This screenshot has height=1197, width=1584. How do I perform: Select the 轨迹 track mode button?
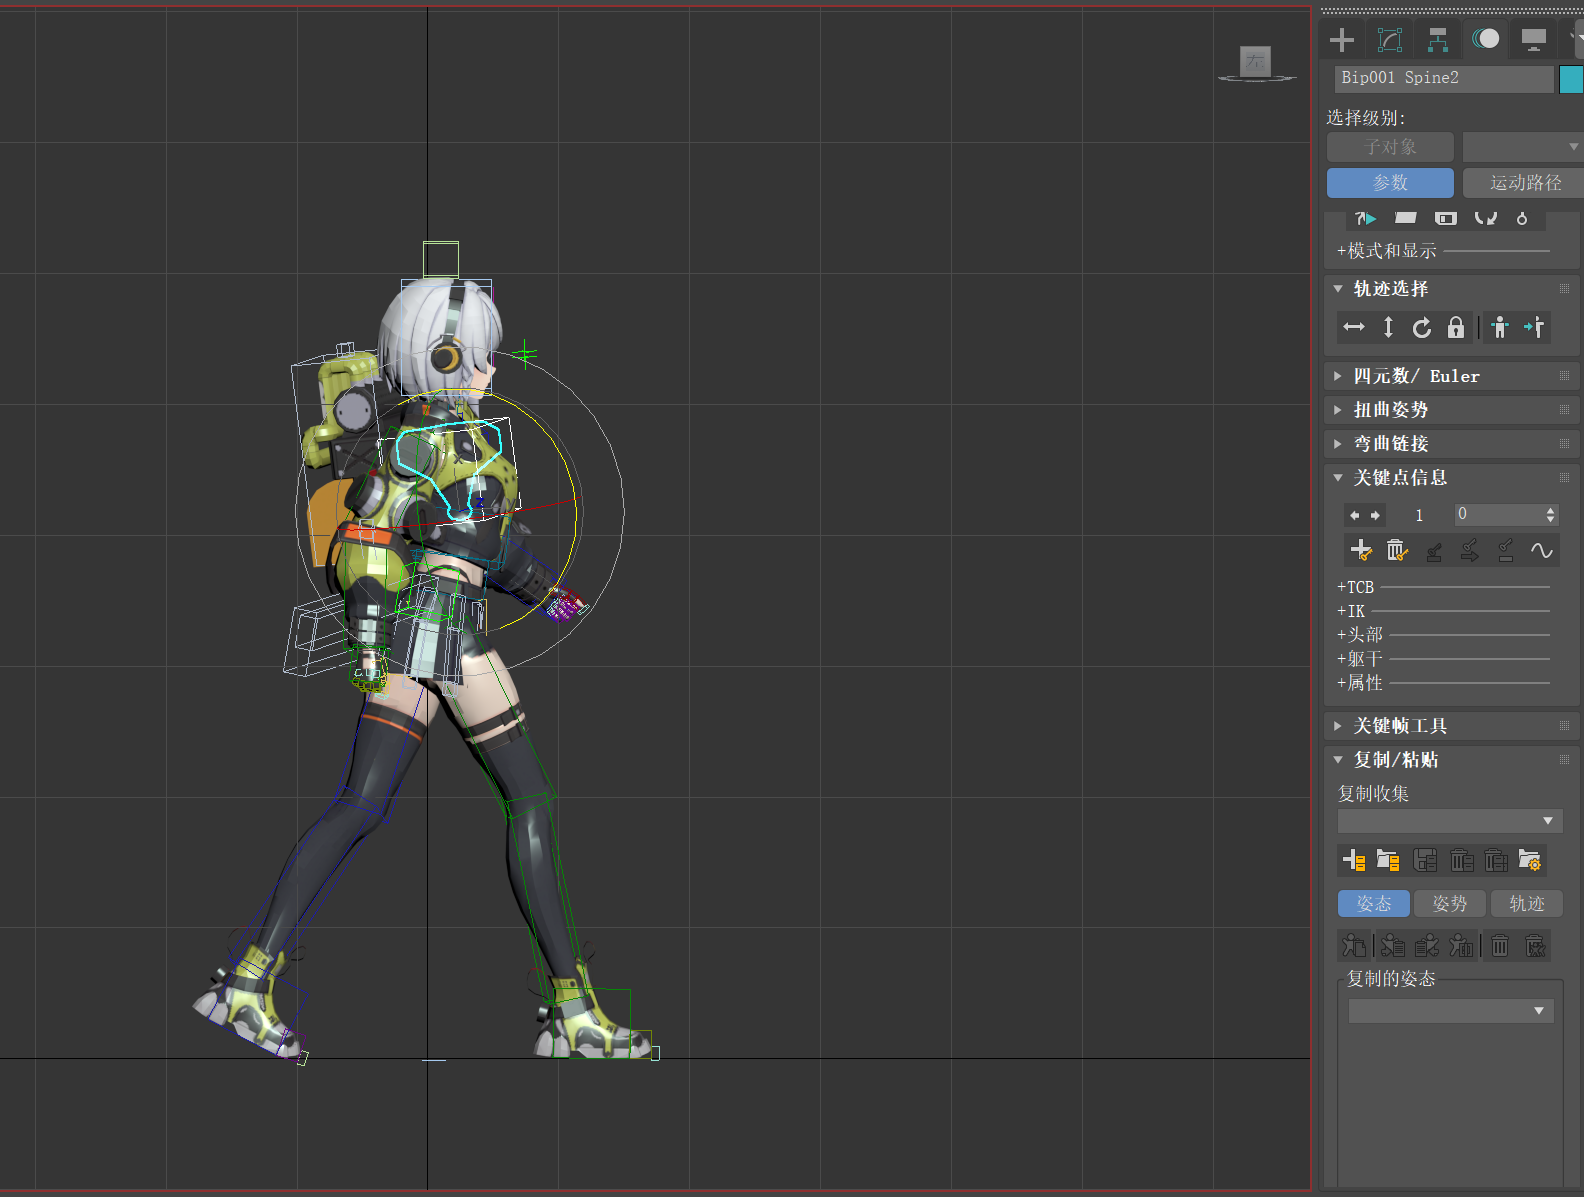(1526, 904)
